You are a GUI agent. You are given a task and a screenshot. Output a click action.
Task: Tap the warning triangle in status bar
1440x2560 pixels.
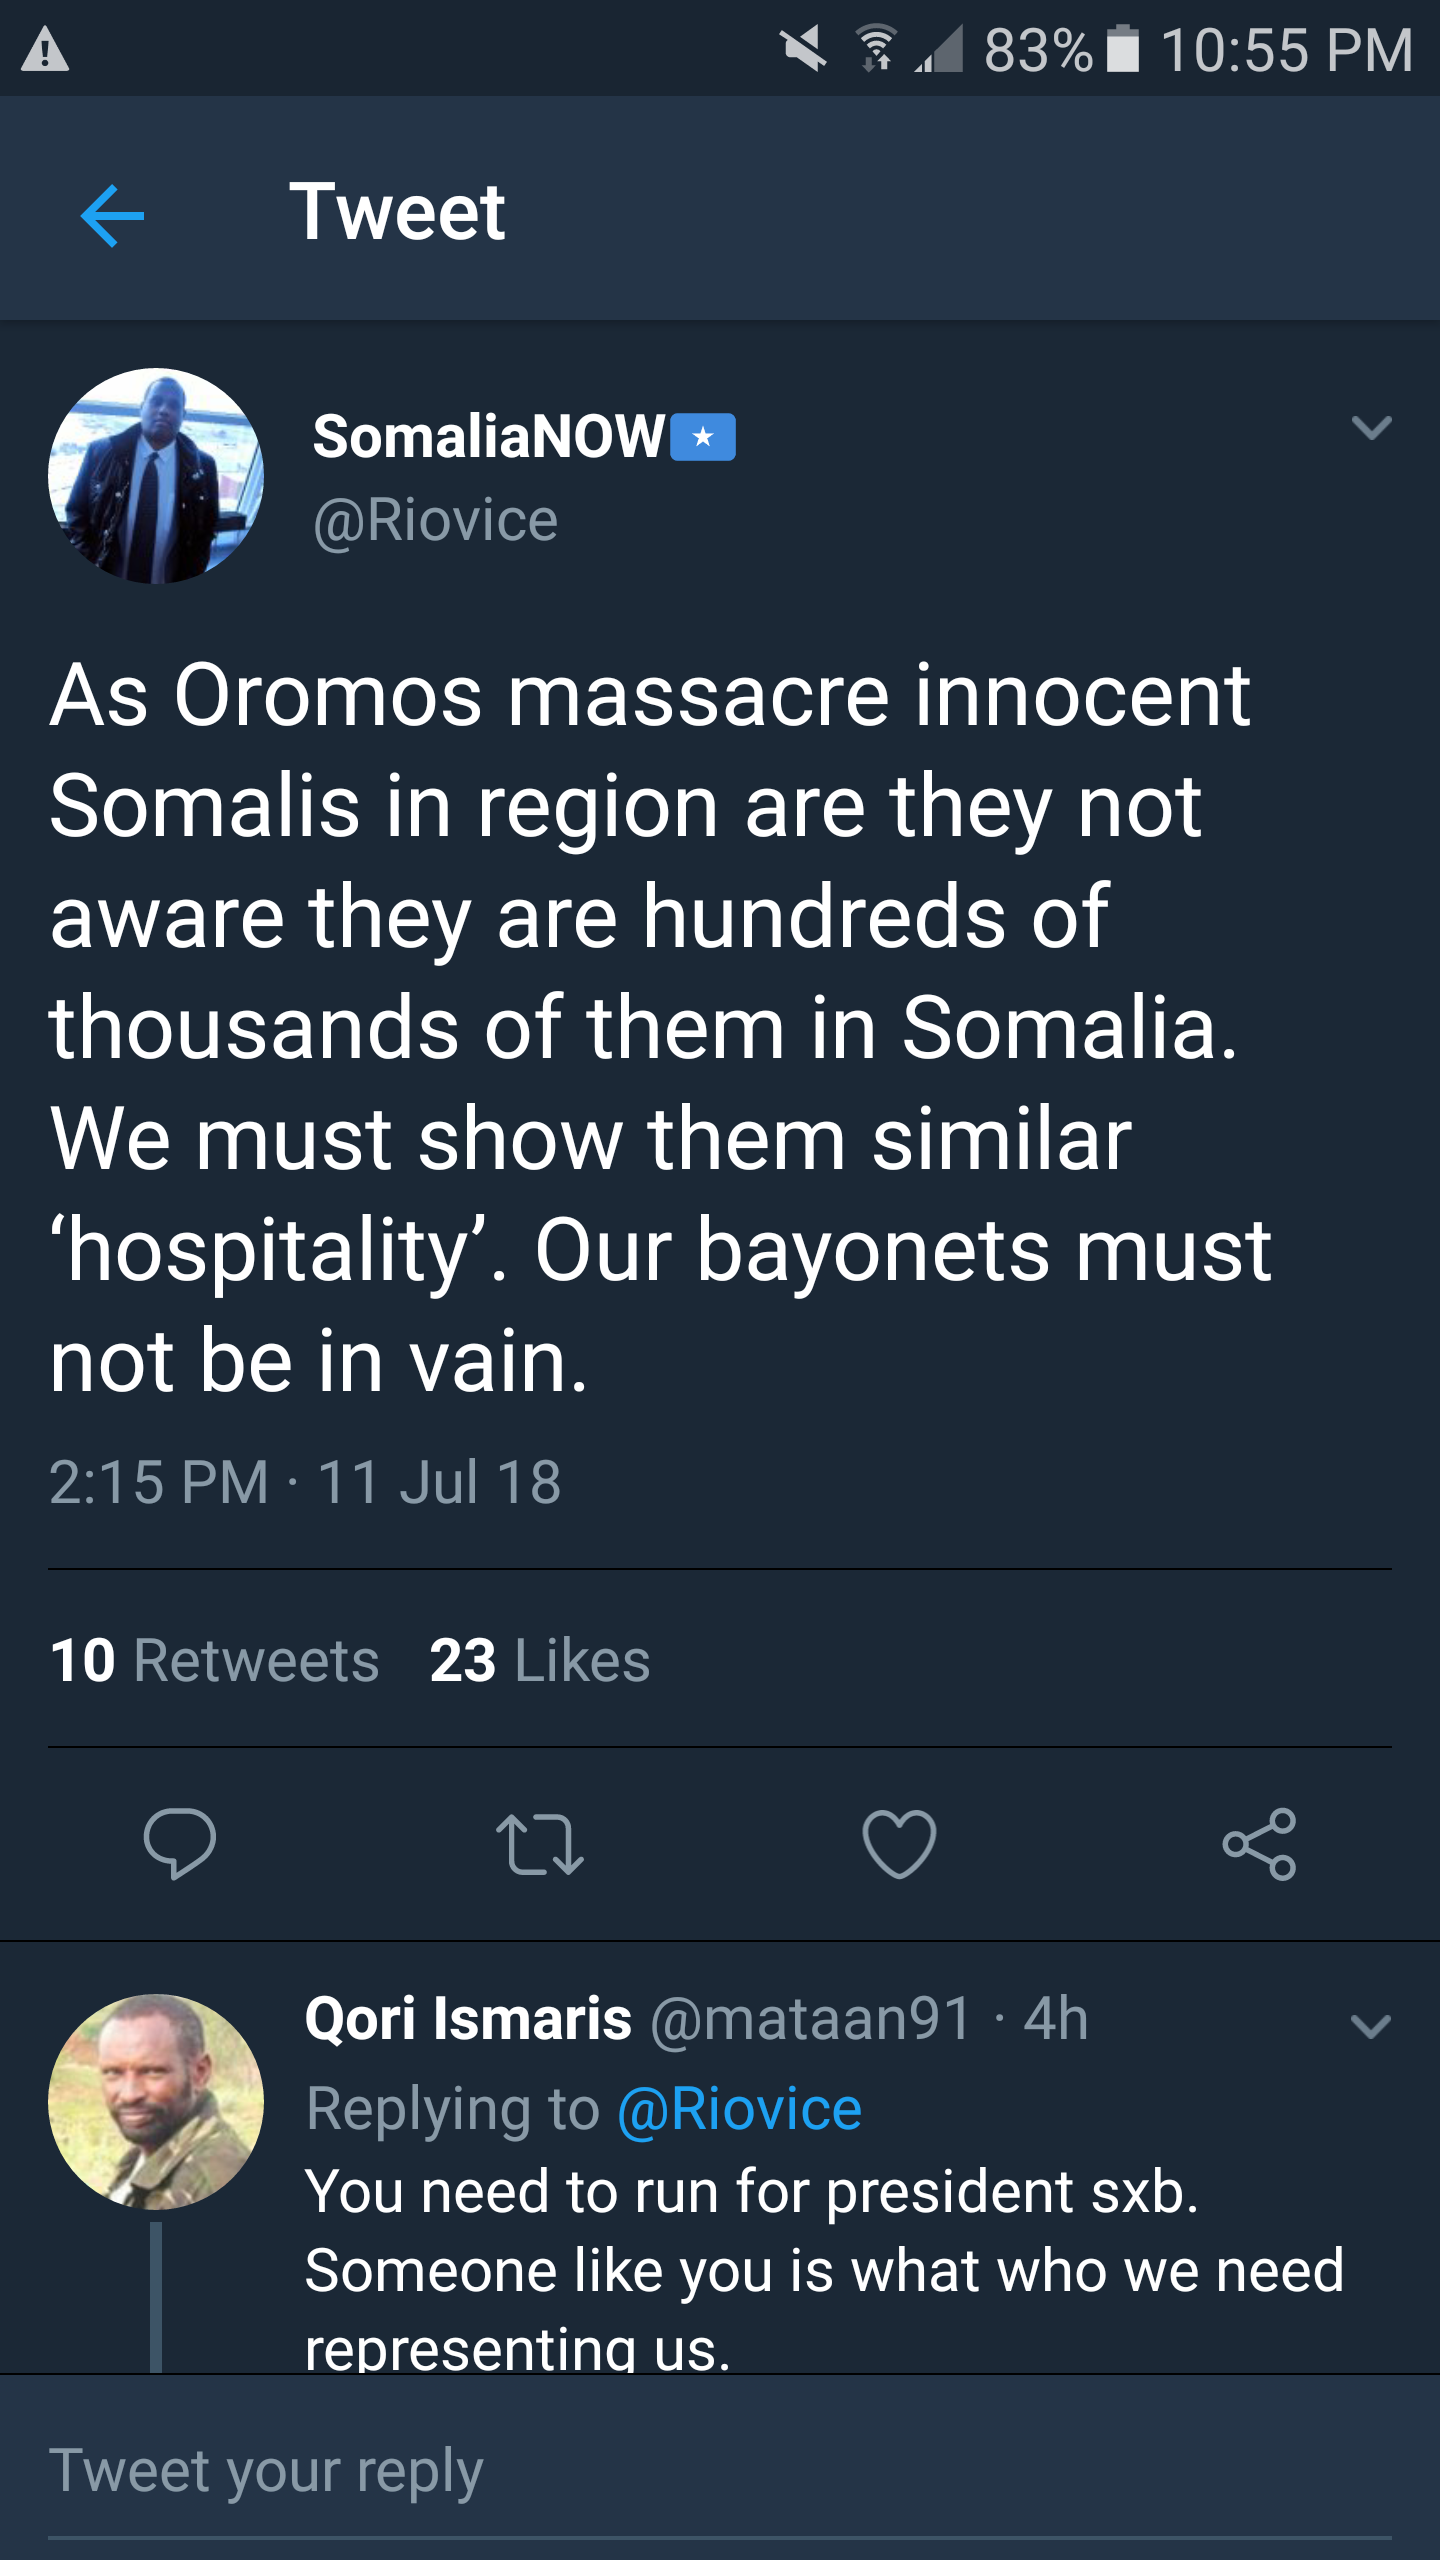point(45,49)
